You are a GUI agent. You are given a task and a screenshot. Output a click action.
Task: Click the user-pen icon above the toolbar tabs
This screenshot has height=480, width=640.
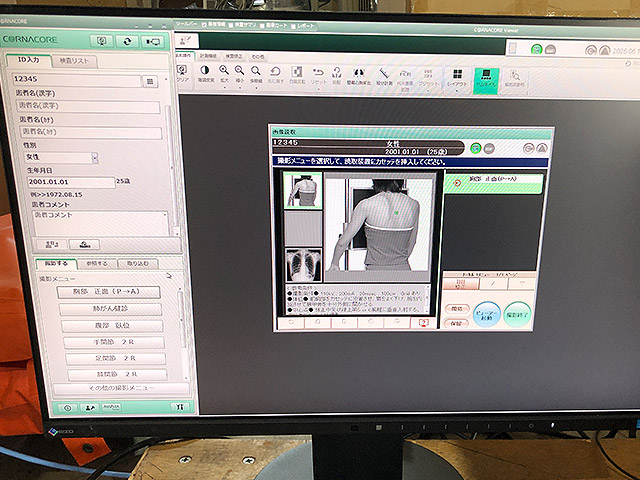(187, 41)
